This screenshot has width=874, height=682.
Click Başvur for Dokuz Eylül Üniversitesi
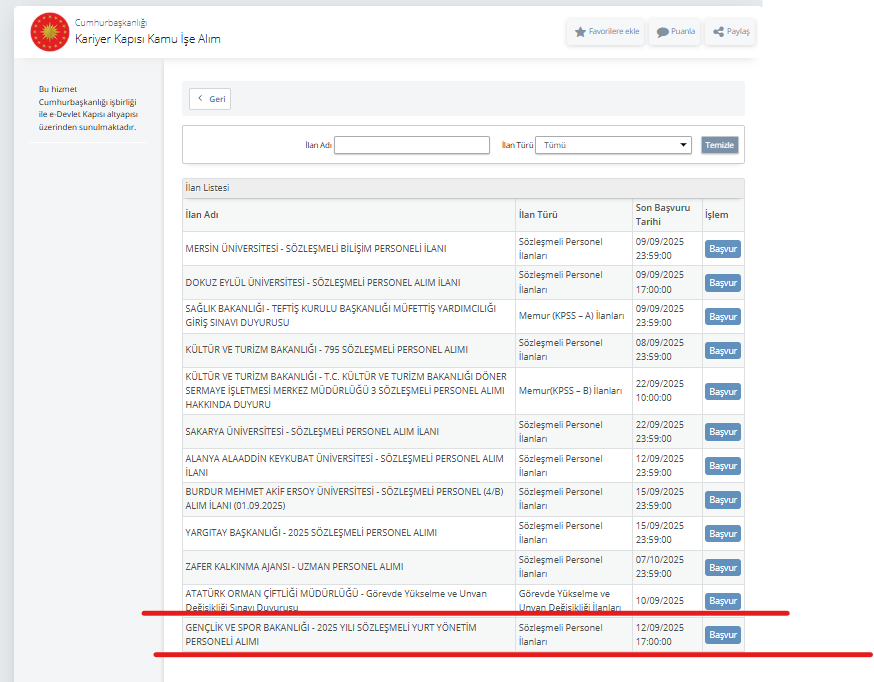tap(722, 283)
